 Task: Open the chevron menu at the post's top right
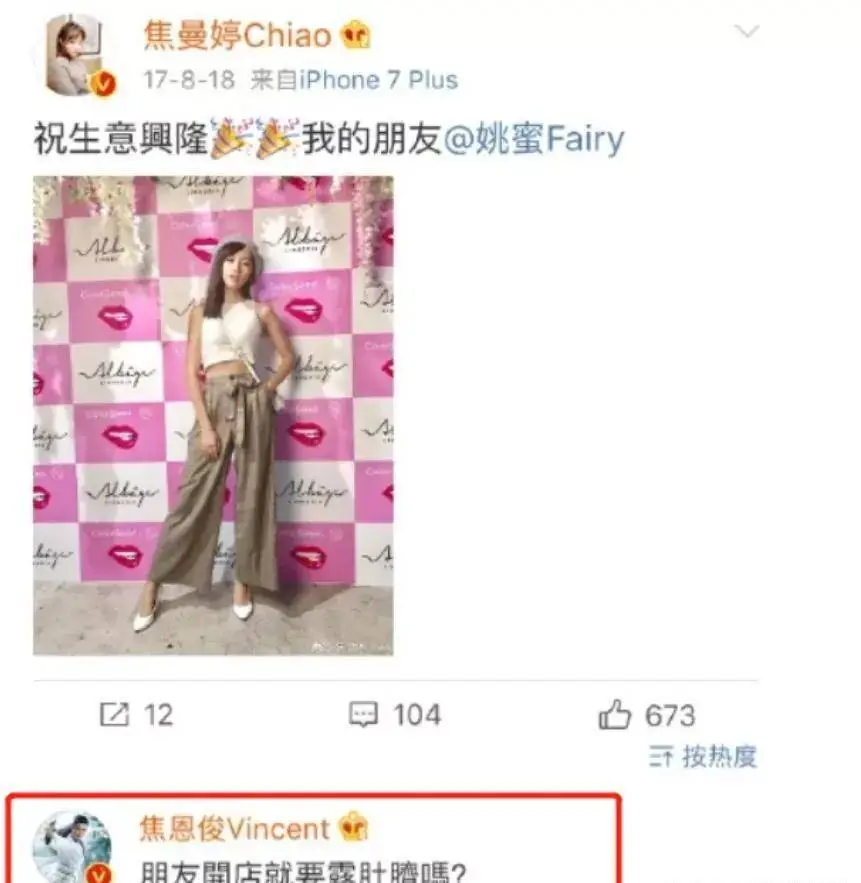747,32
